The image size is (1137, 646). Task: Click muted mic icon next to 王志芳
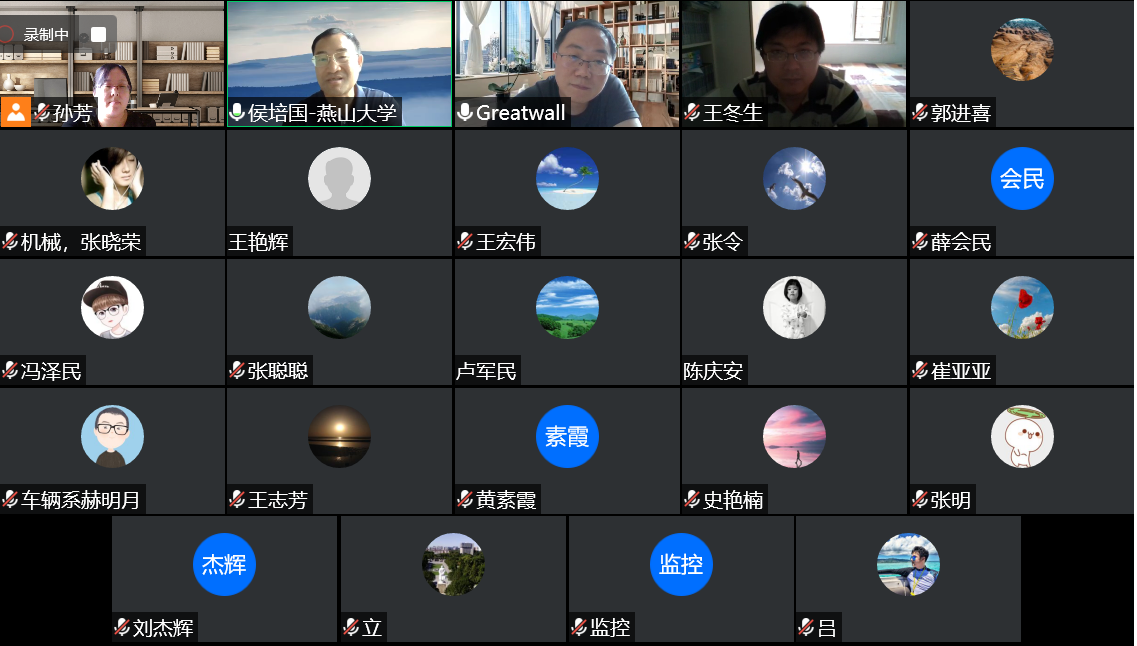coord(237,500)
